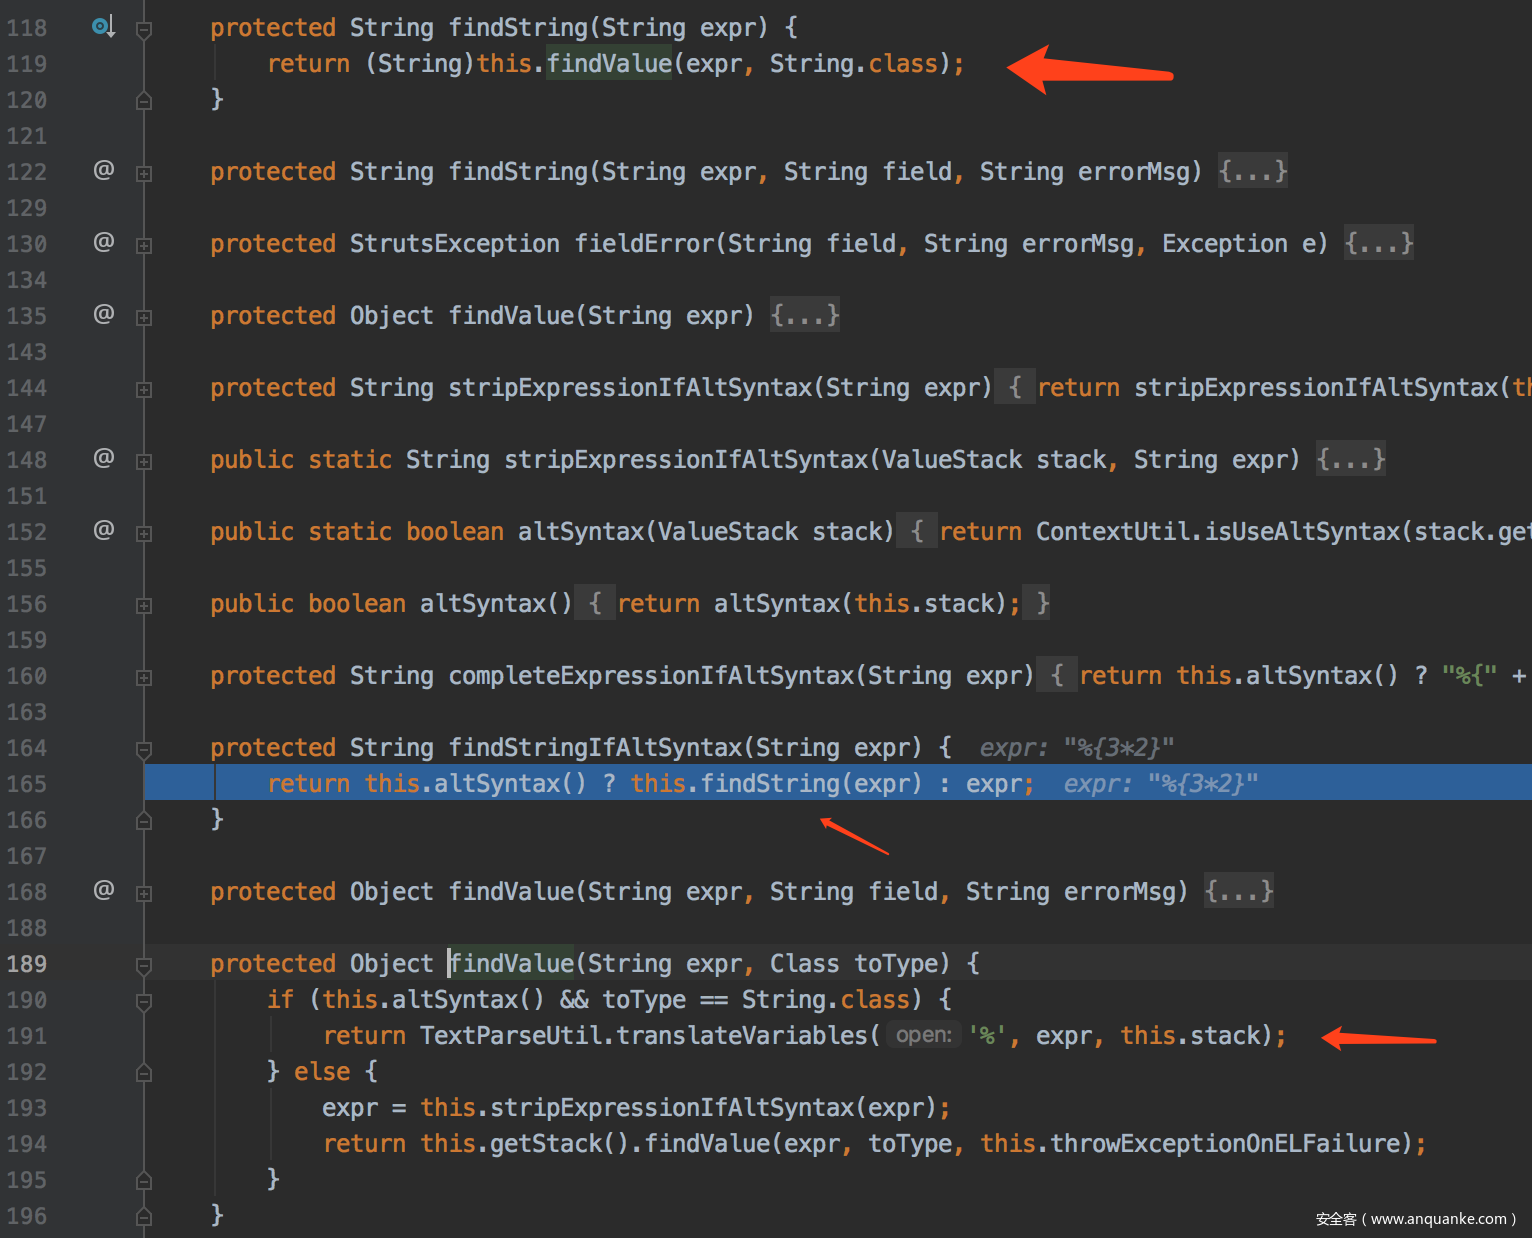
Task: Click the inline debug hint expr: "%{3*2}" on line 164
Action: 1077,748
